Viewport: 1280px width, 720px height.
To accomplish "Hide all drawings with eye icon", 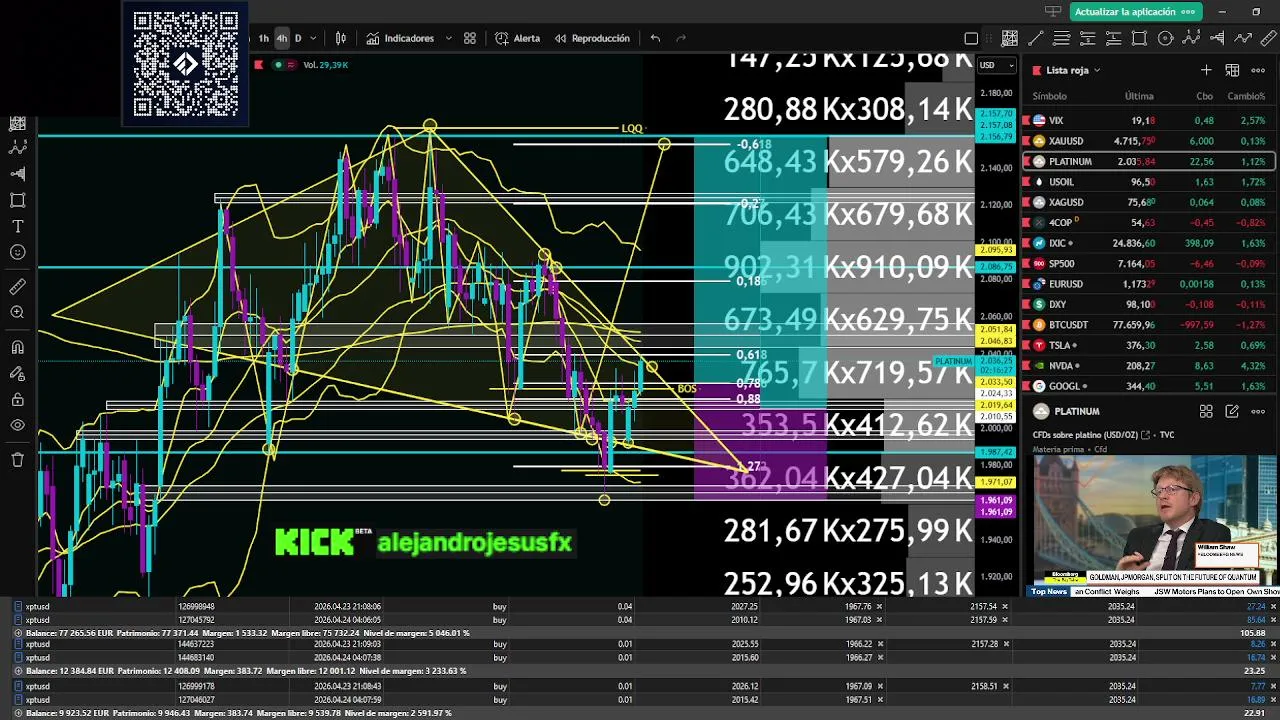I will pos(17,426).
